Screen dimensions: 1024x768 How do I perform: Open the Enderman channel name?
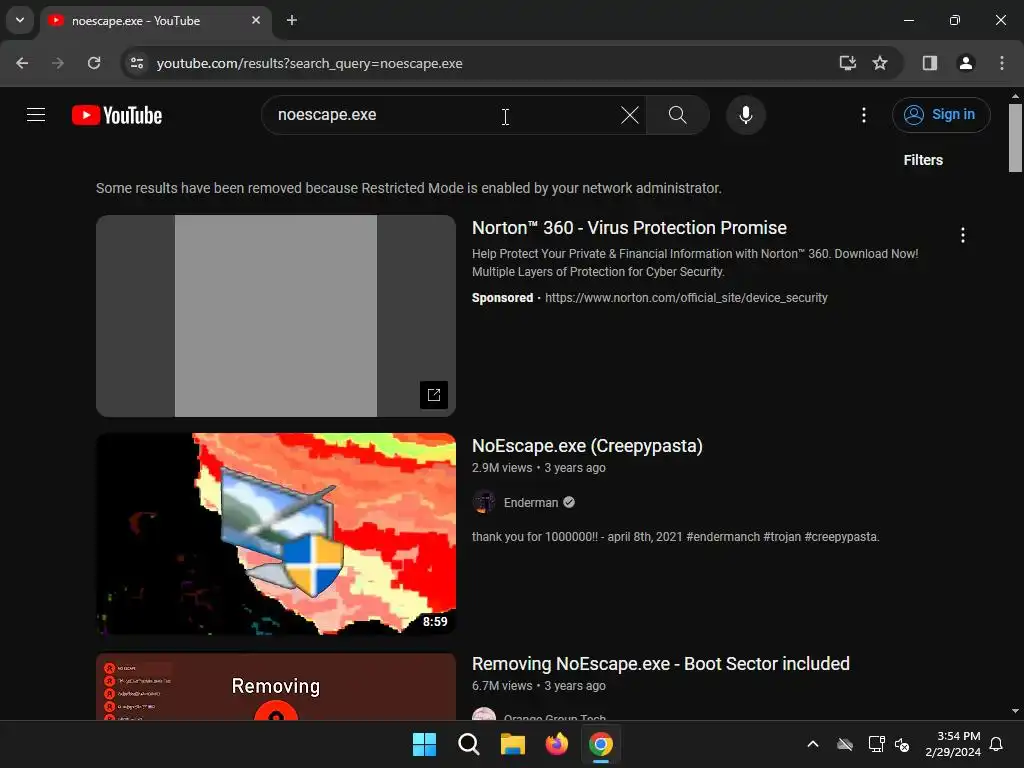click(530, 503)
